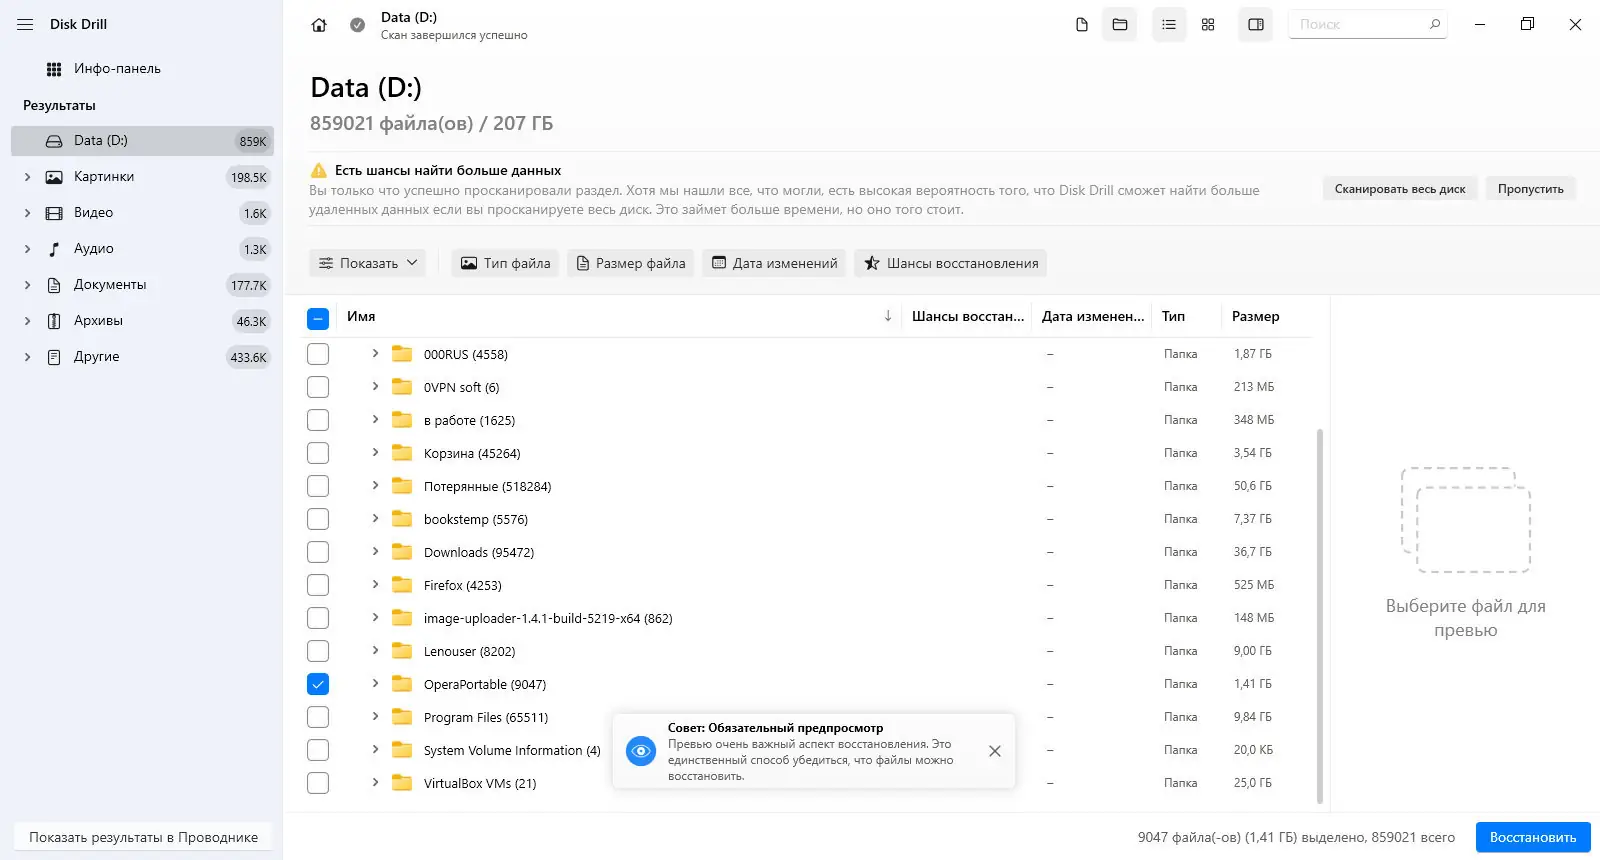This screenshot has width=1600, height=860.
Task: Click the sort direction arrow in Имя column
Action: pos(888,316)
